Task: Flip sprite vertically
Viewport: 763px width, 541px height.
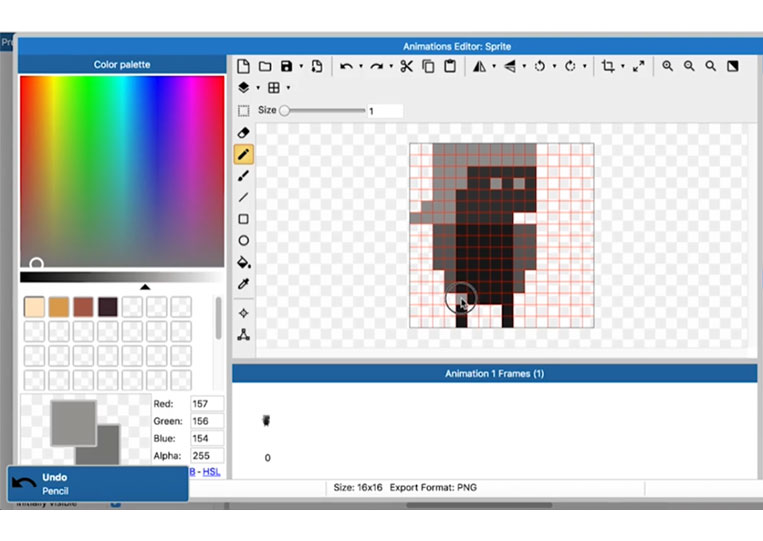Action: [x=509, y=66]
